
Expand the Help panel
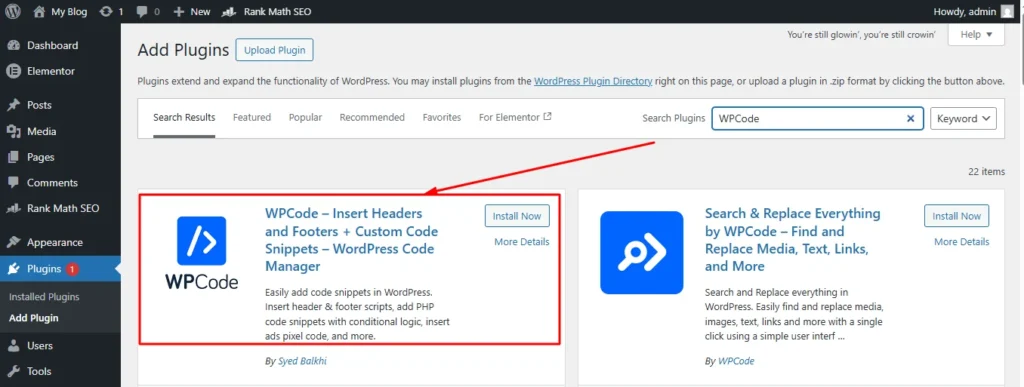976,35
